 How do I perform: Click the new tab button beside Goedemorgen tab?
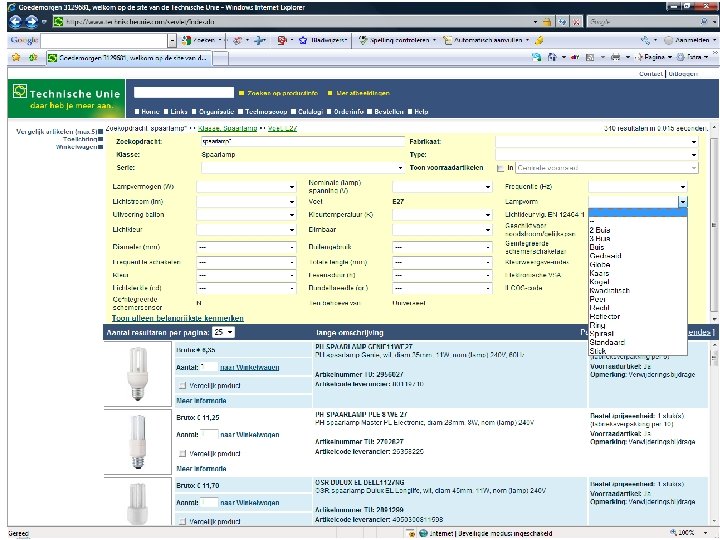[220, 58]
